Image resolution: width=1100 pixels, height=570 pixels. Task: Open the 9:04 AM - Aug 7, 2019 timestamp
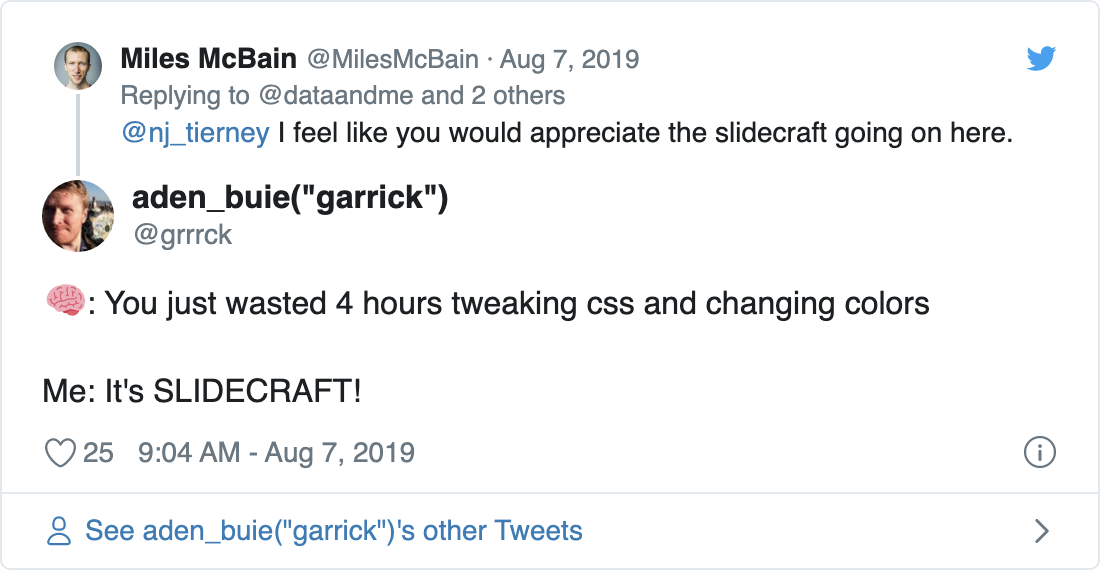point(277,453)
